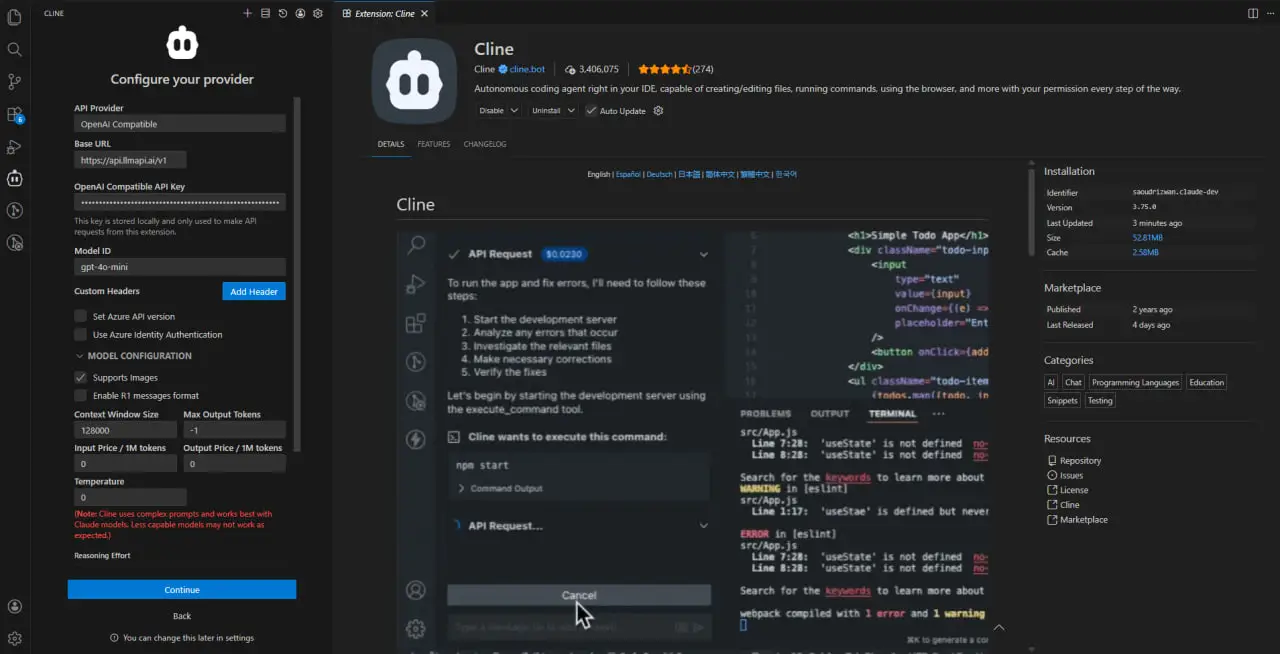Open Accounts icon at bottom of activity bar
Image resolution: width=1280 pixels, height=654 pixels.
click(x=14, y=606)
